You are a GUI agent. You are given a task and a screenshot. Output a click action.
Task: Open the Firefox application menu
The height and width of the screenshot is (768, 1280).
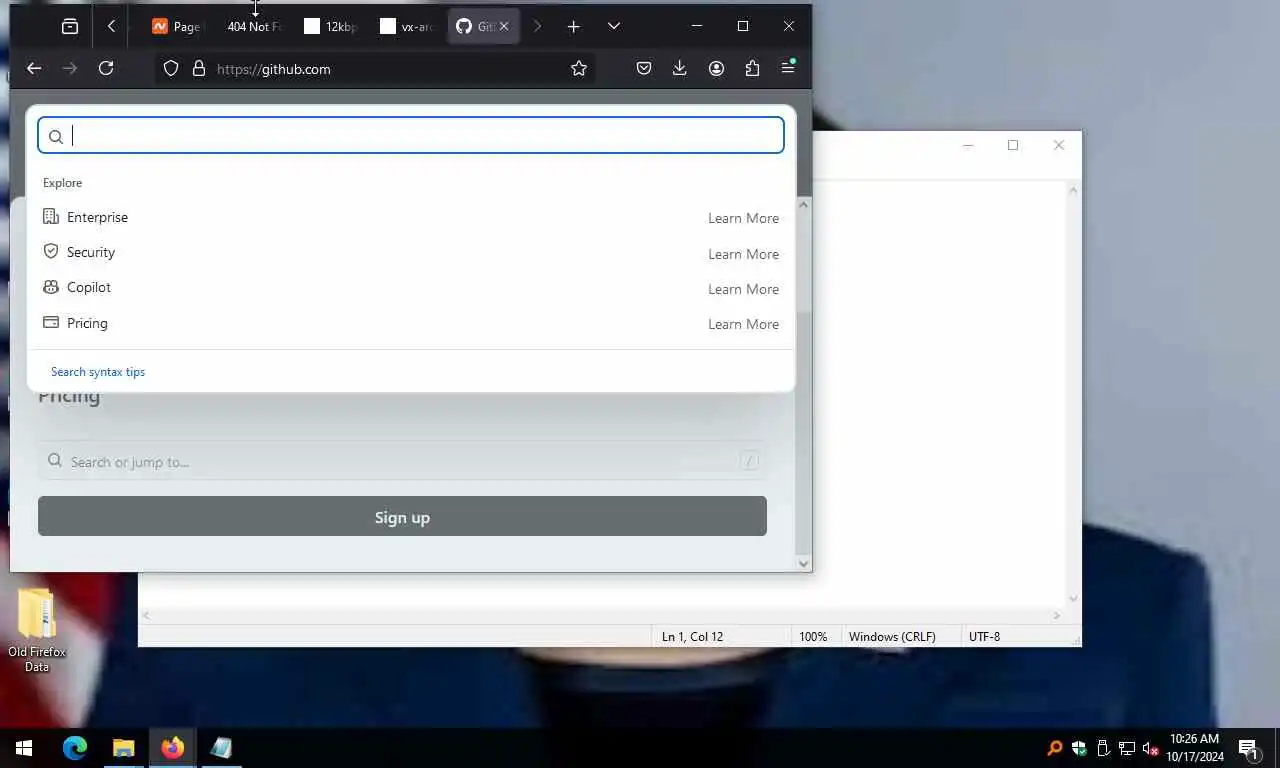(x=788, y=68)
